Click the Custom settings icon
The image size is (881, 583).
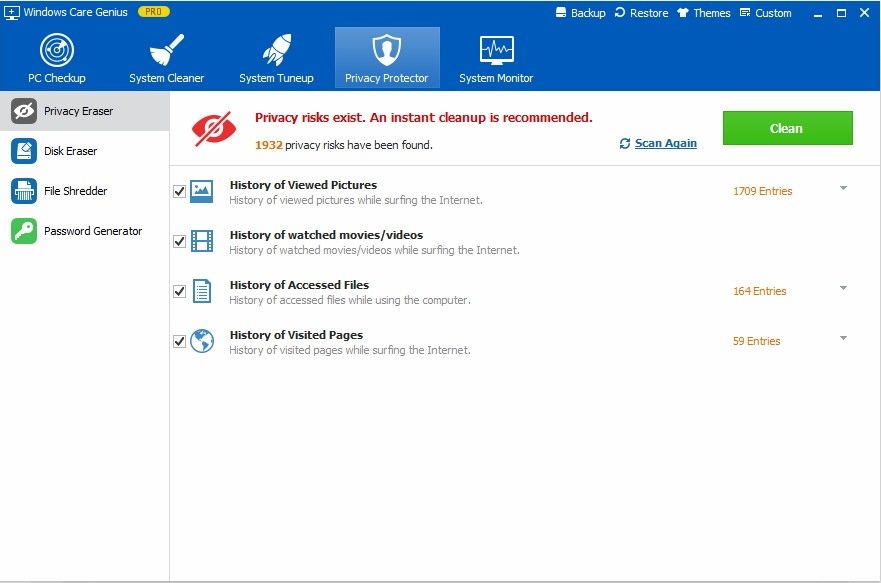coord(745,12)
